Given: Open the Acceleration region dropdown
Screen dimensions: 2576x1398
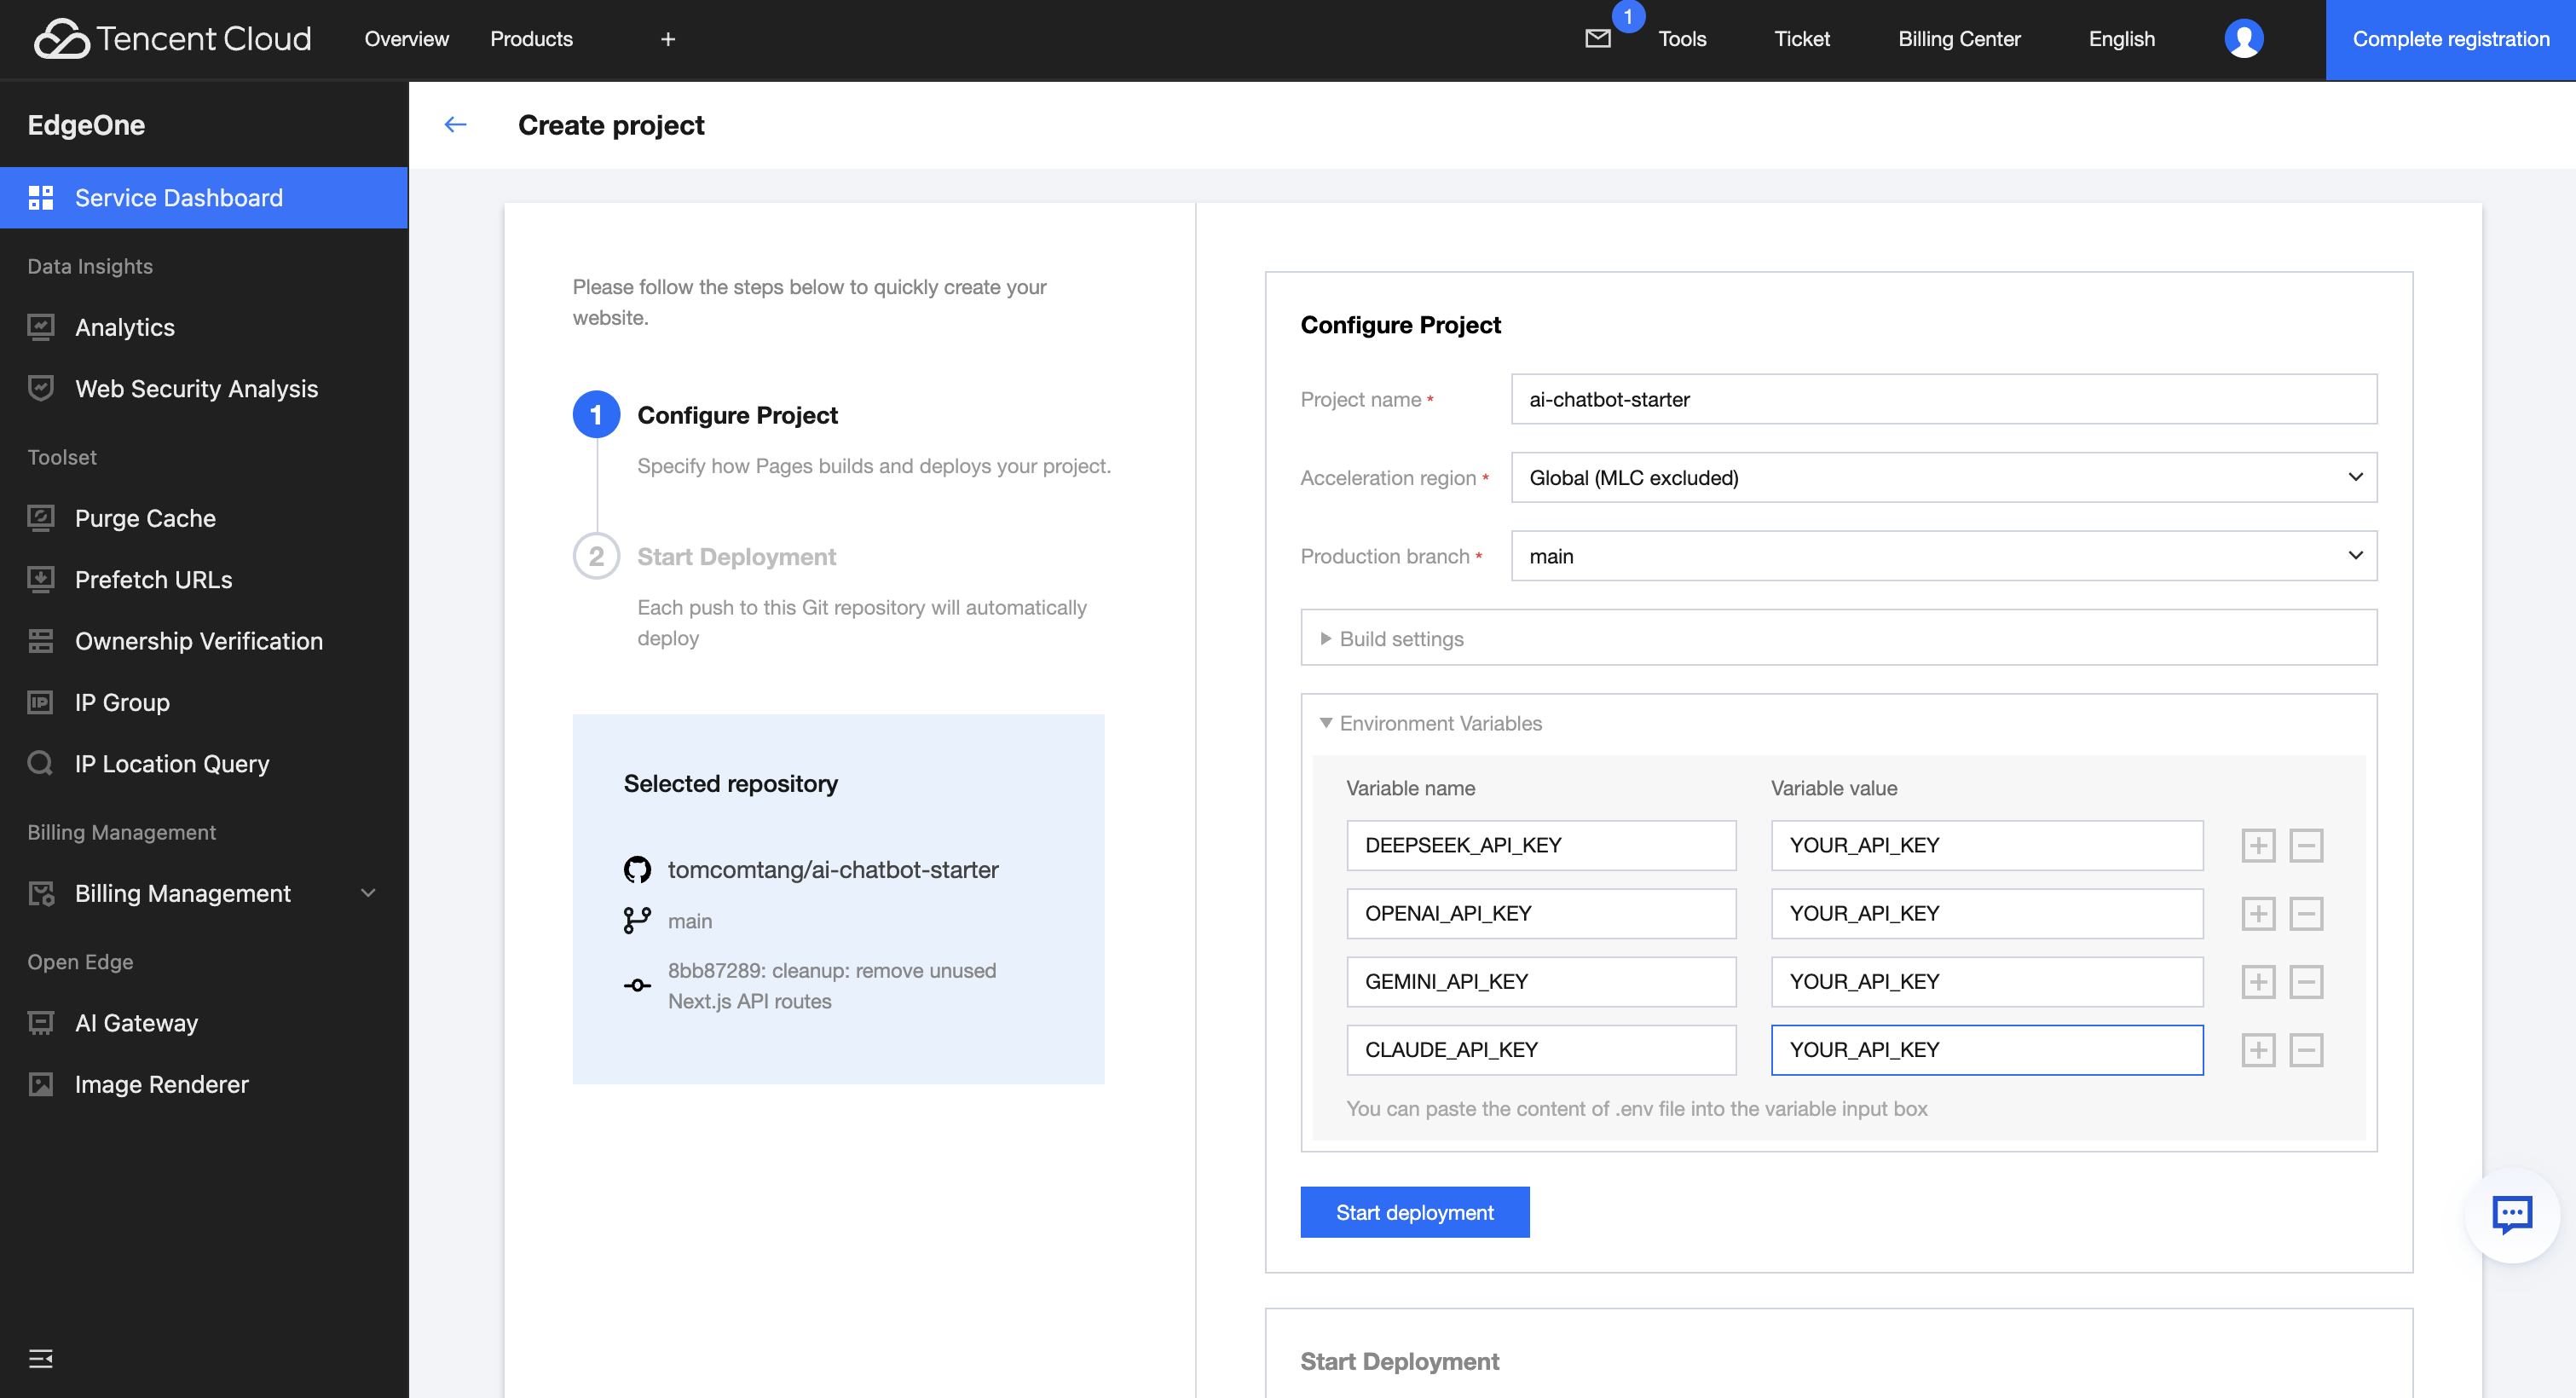Looking at the screenshot, I should [1943, 477].
